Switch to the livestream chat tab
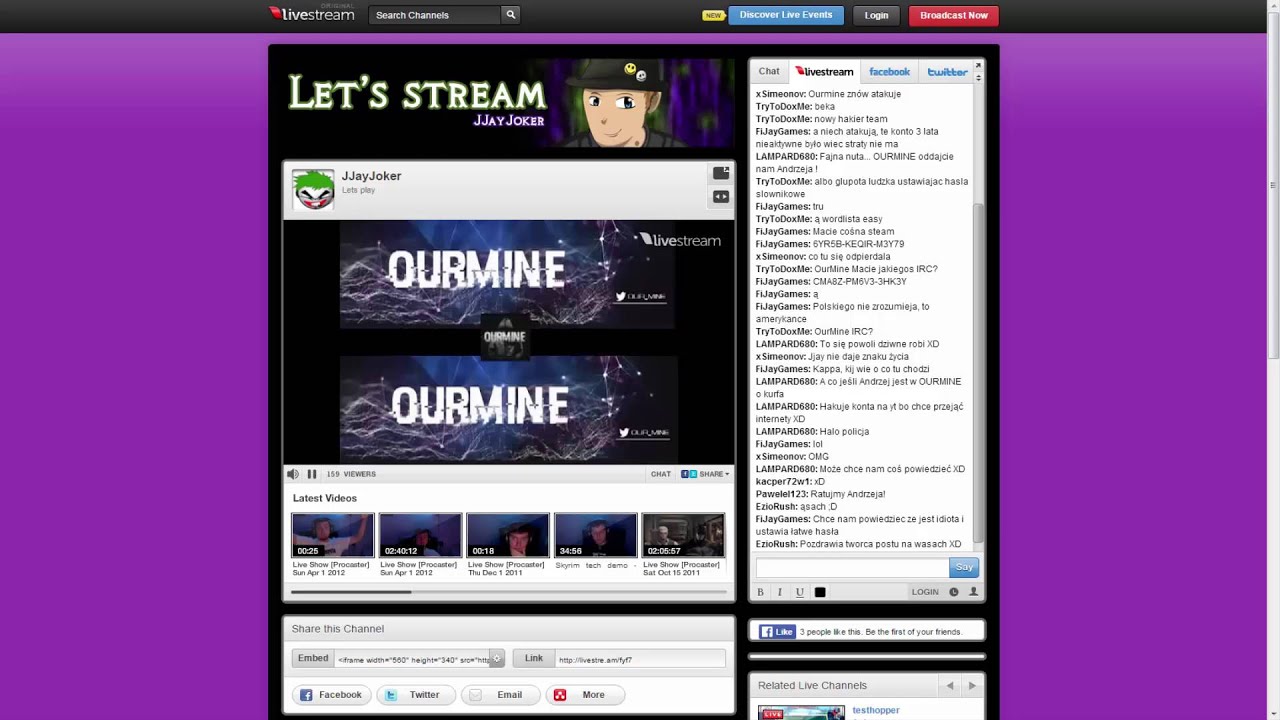Image resolution: width=1280 pixels, height=720 pixels. 825,72
